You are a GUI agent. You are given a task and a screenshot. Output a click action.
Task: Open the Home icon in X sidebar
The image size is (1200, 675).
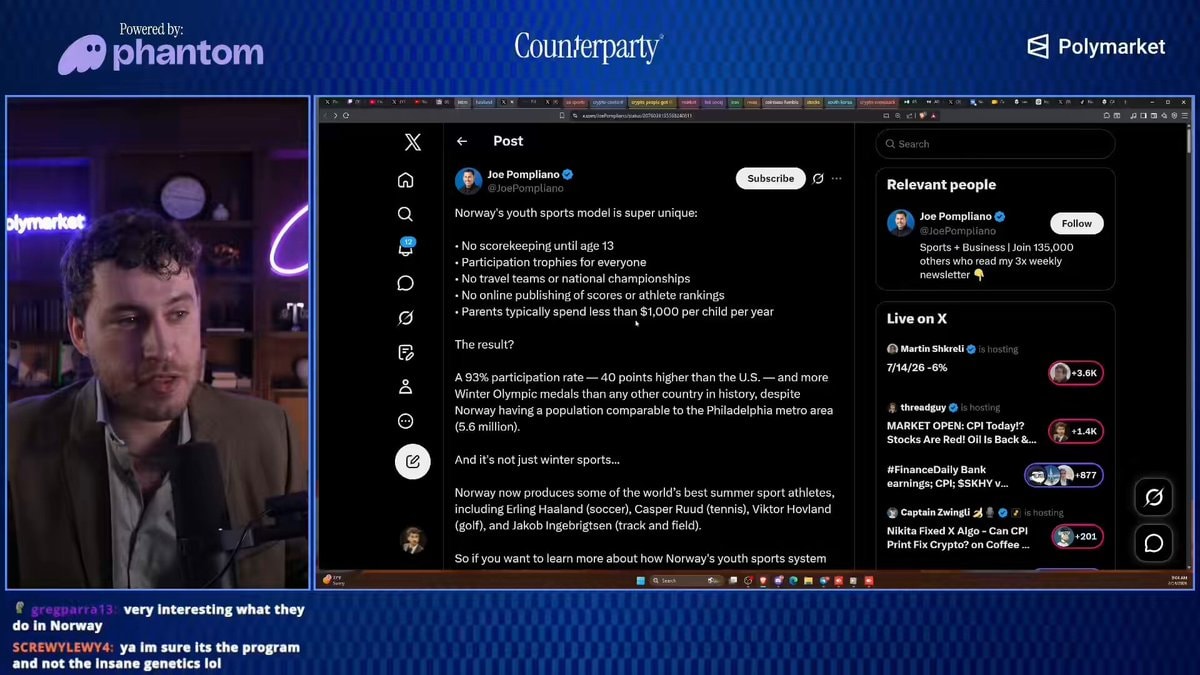point(405,180)
